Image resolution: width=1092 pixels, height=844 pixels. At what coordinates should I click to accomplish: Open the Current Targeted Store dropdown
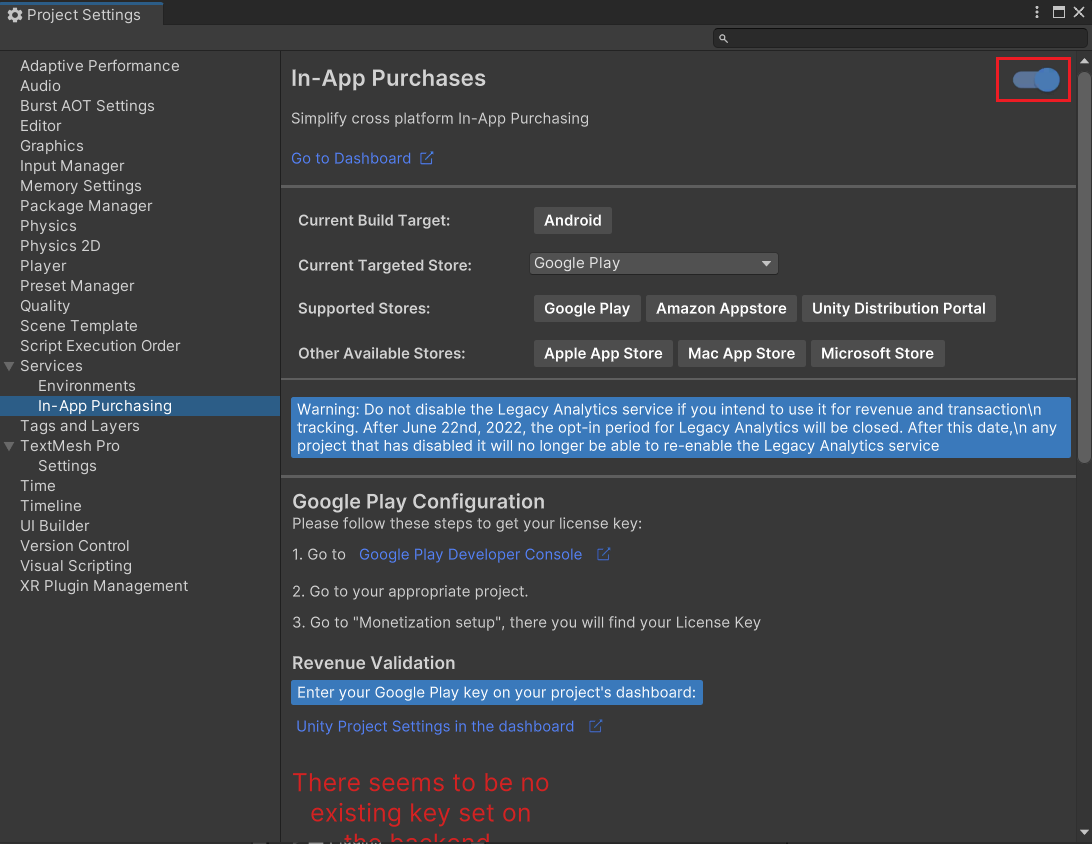pyautogui.click(x=653, y=263)
